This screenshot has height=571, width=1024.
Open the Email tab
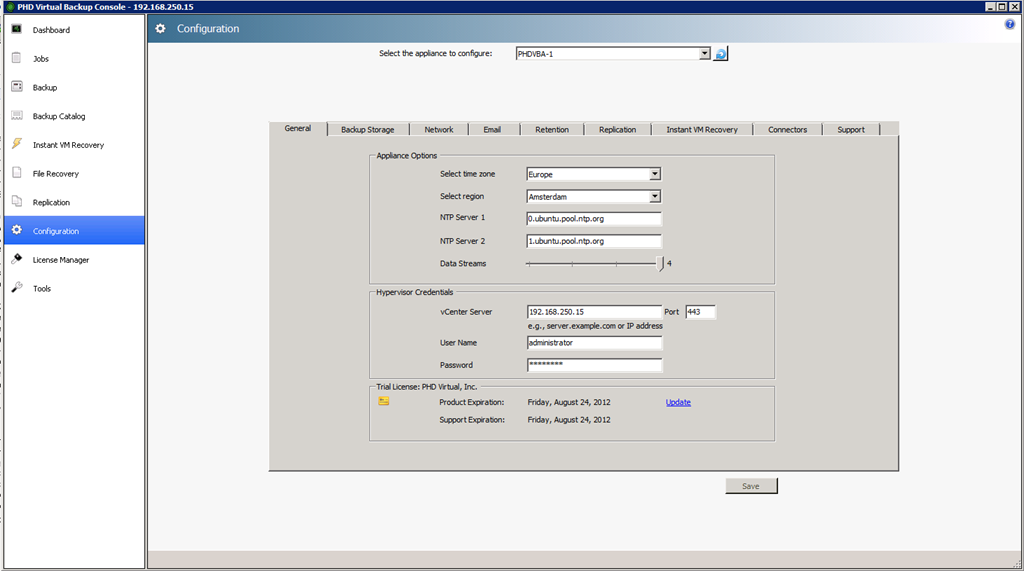[x=492, y=129]
